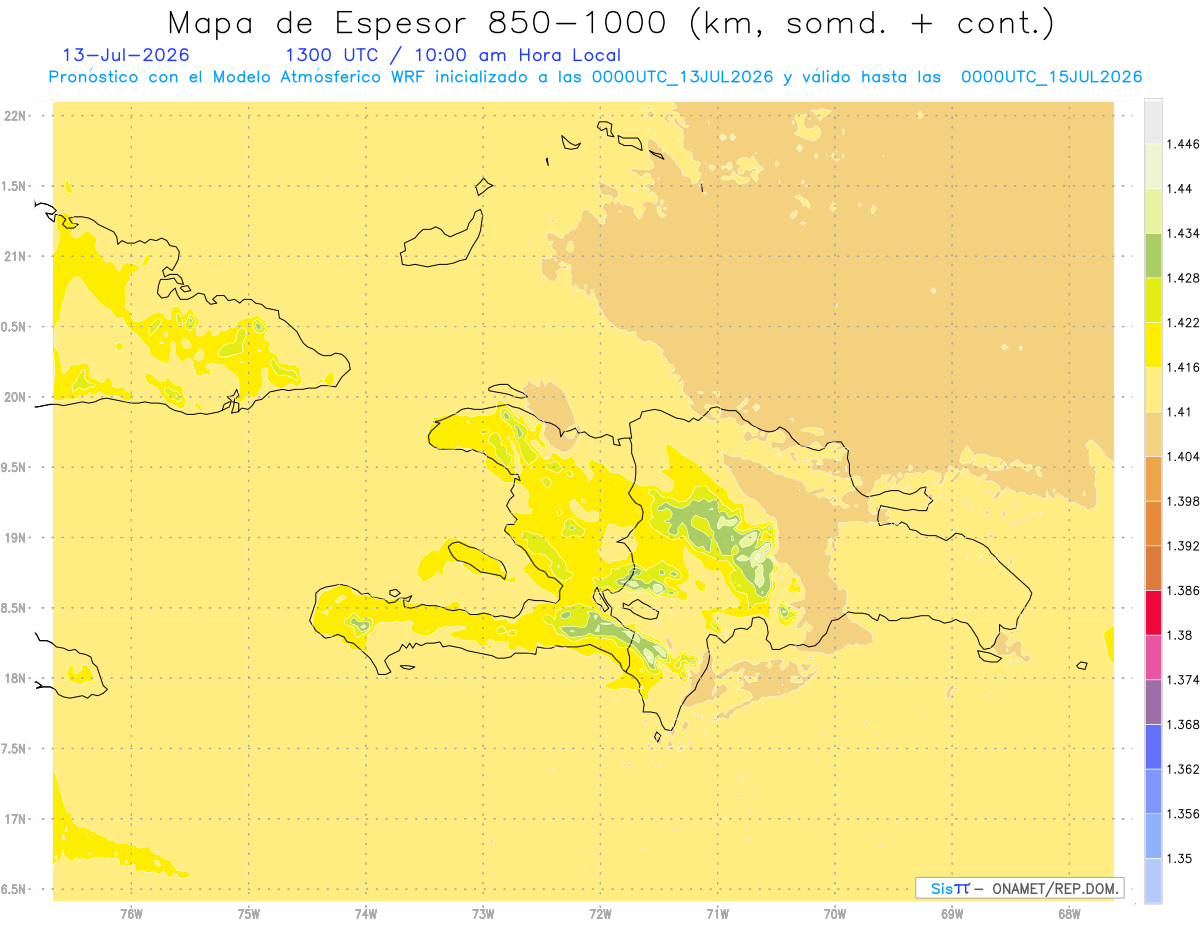Image resolution: width=1200 pixels, height=927 pixels.
Task: Click the 69W longitude axis label
Action: pos(952,914)
